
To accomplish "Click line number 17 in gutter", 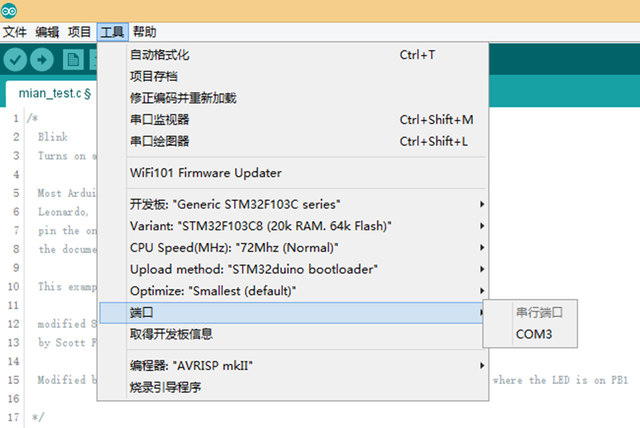I will pos(13,417).
